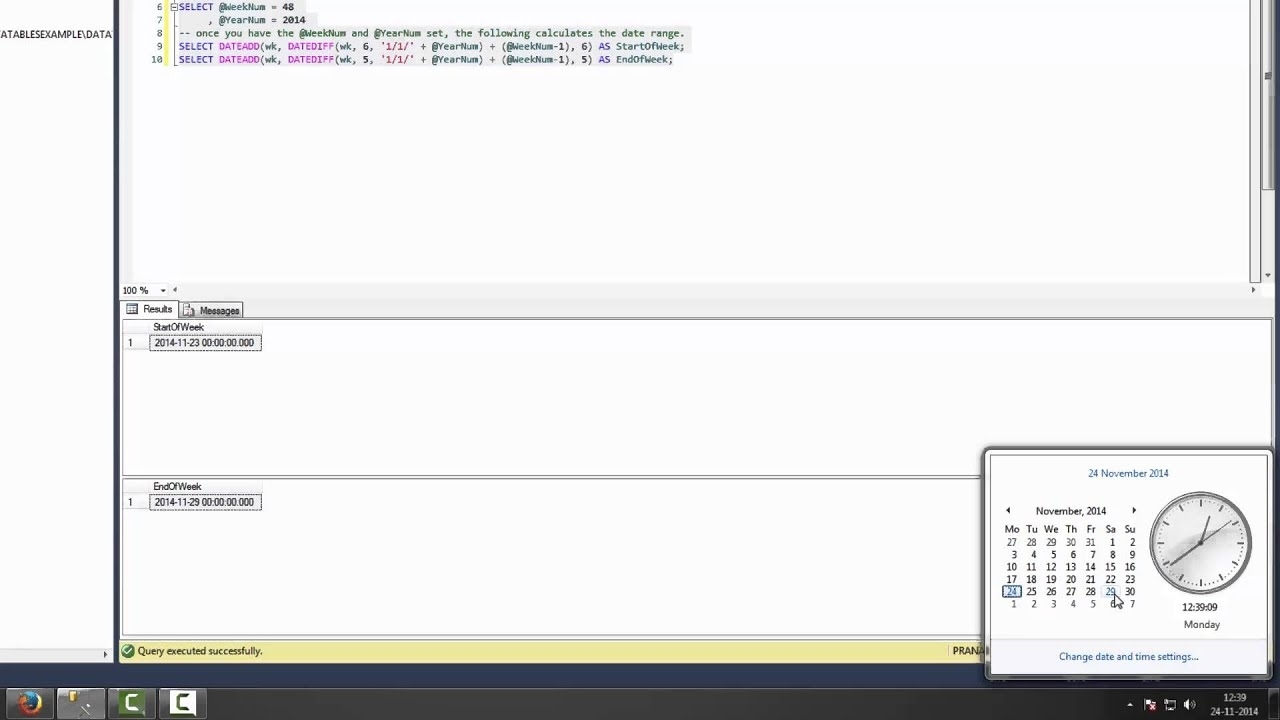Select the 2014-11-23 00:00:00.000 cell
The image size is (1280, 720).
coord(205,343)
